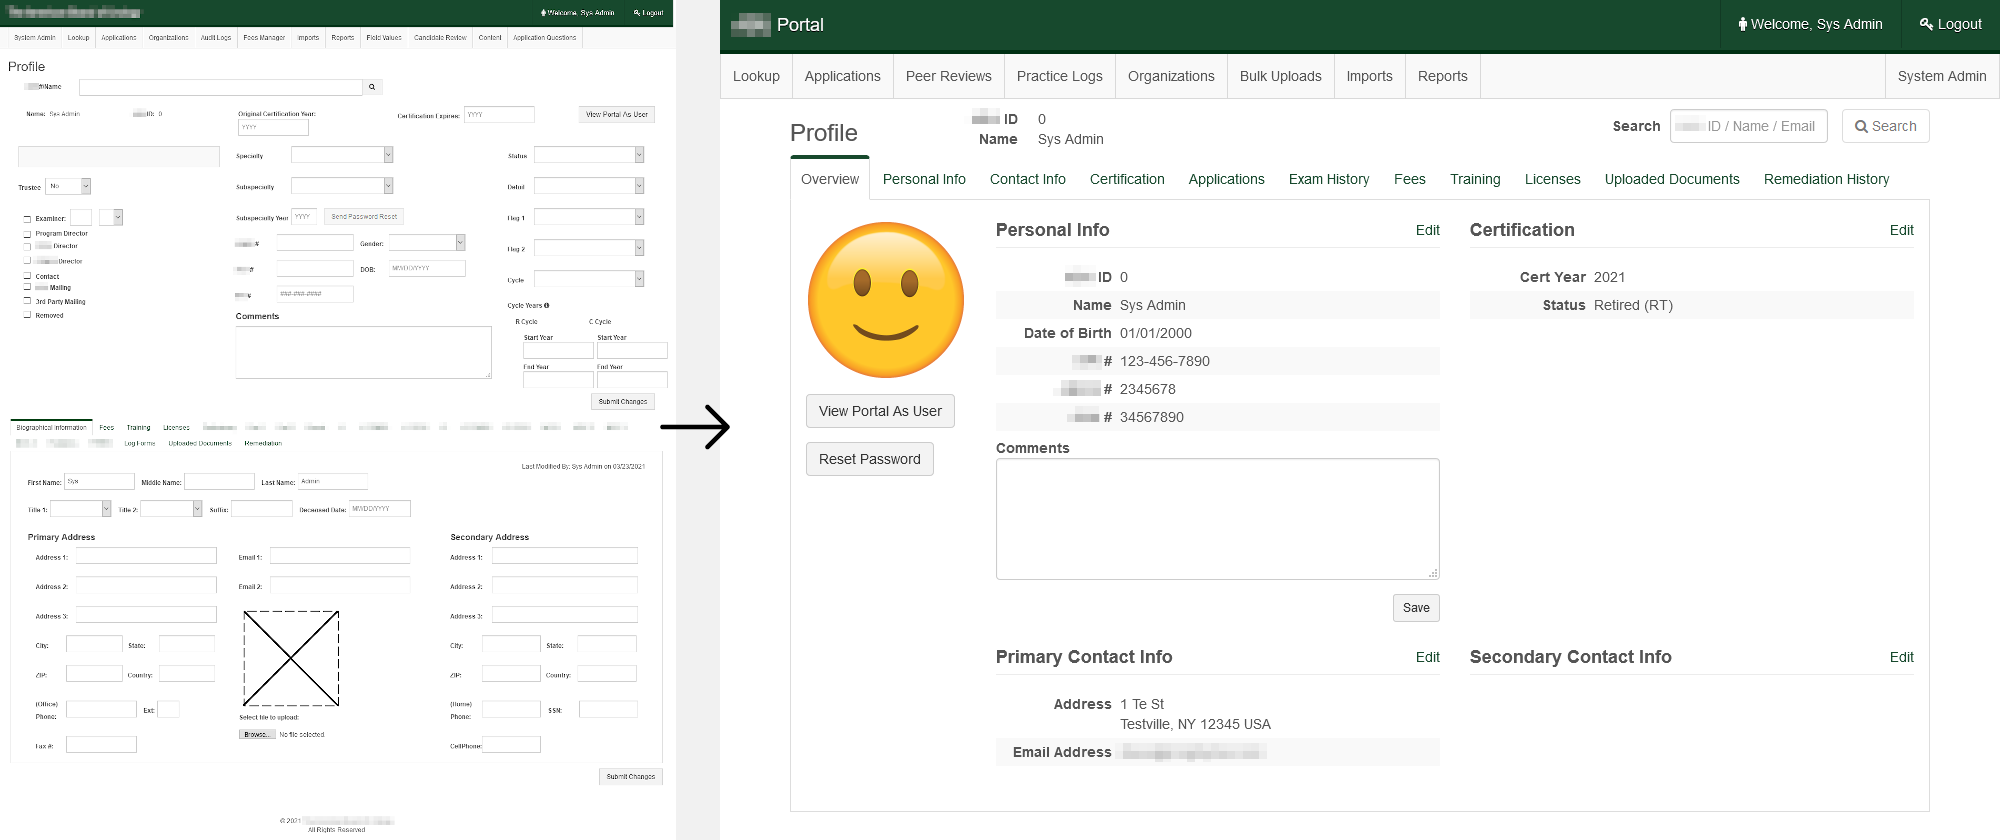Click View Portal As User under avatar
Viewport: 2000px width, 840px height.
[x=880, y=411]
